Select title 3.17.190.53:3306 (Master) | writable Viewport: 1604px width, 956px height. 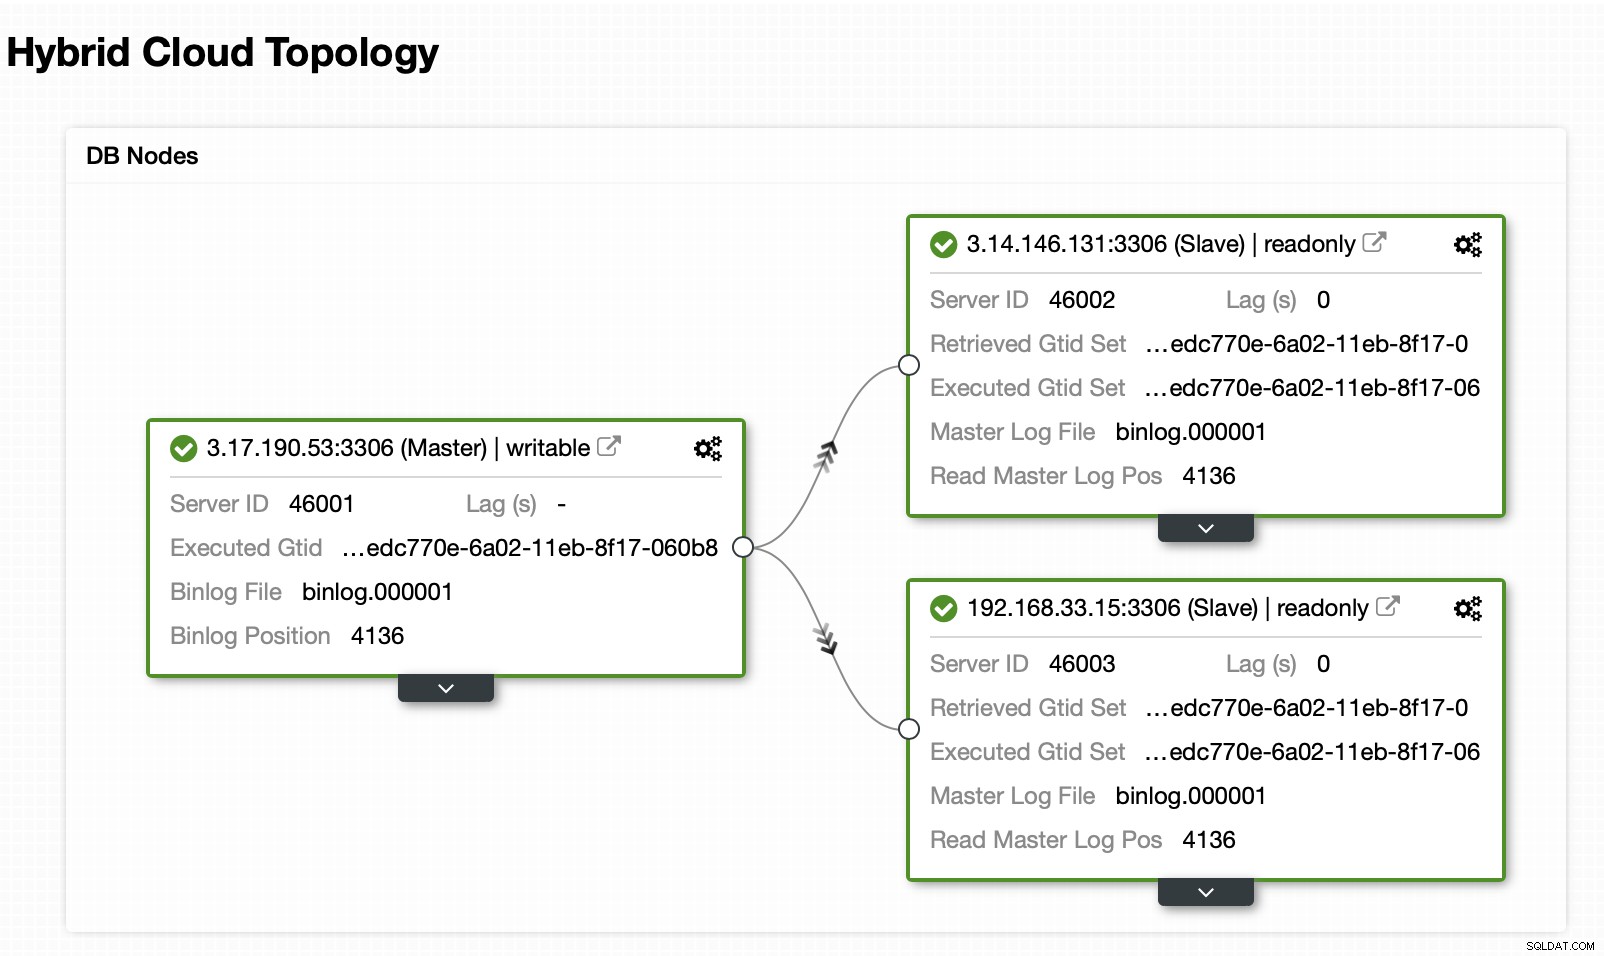398,448
